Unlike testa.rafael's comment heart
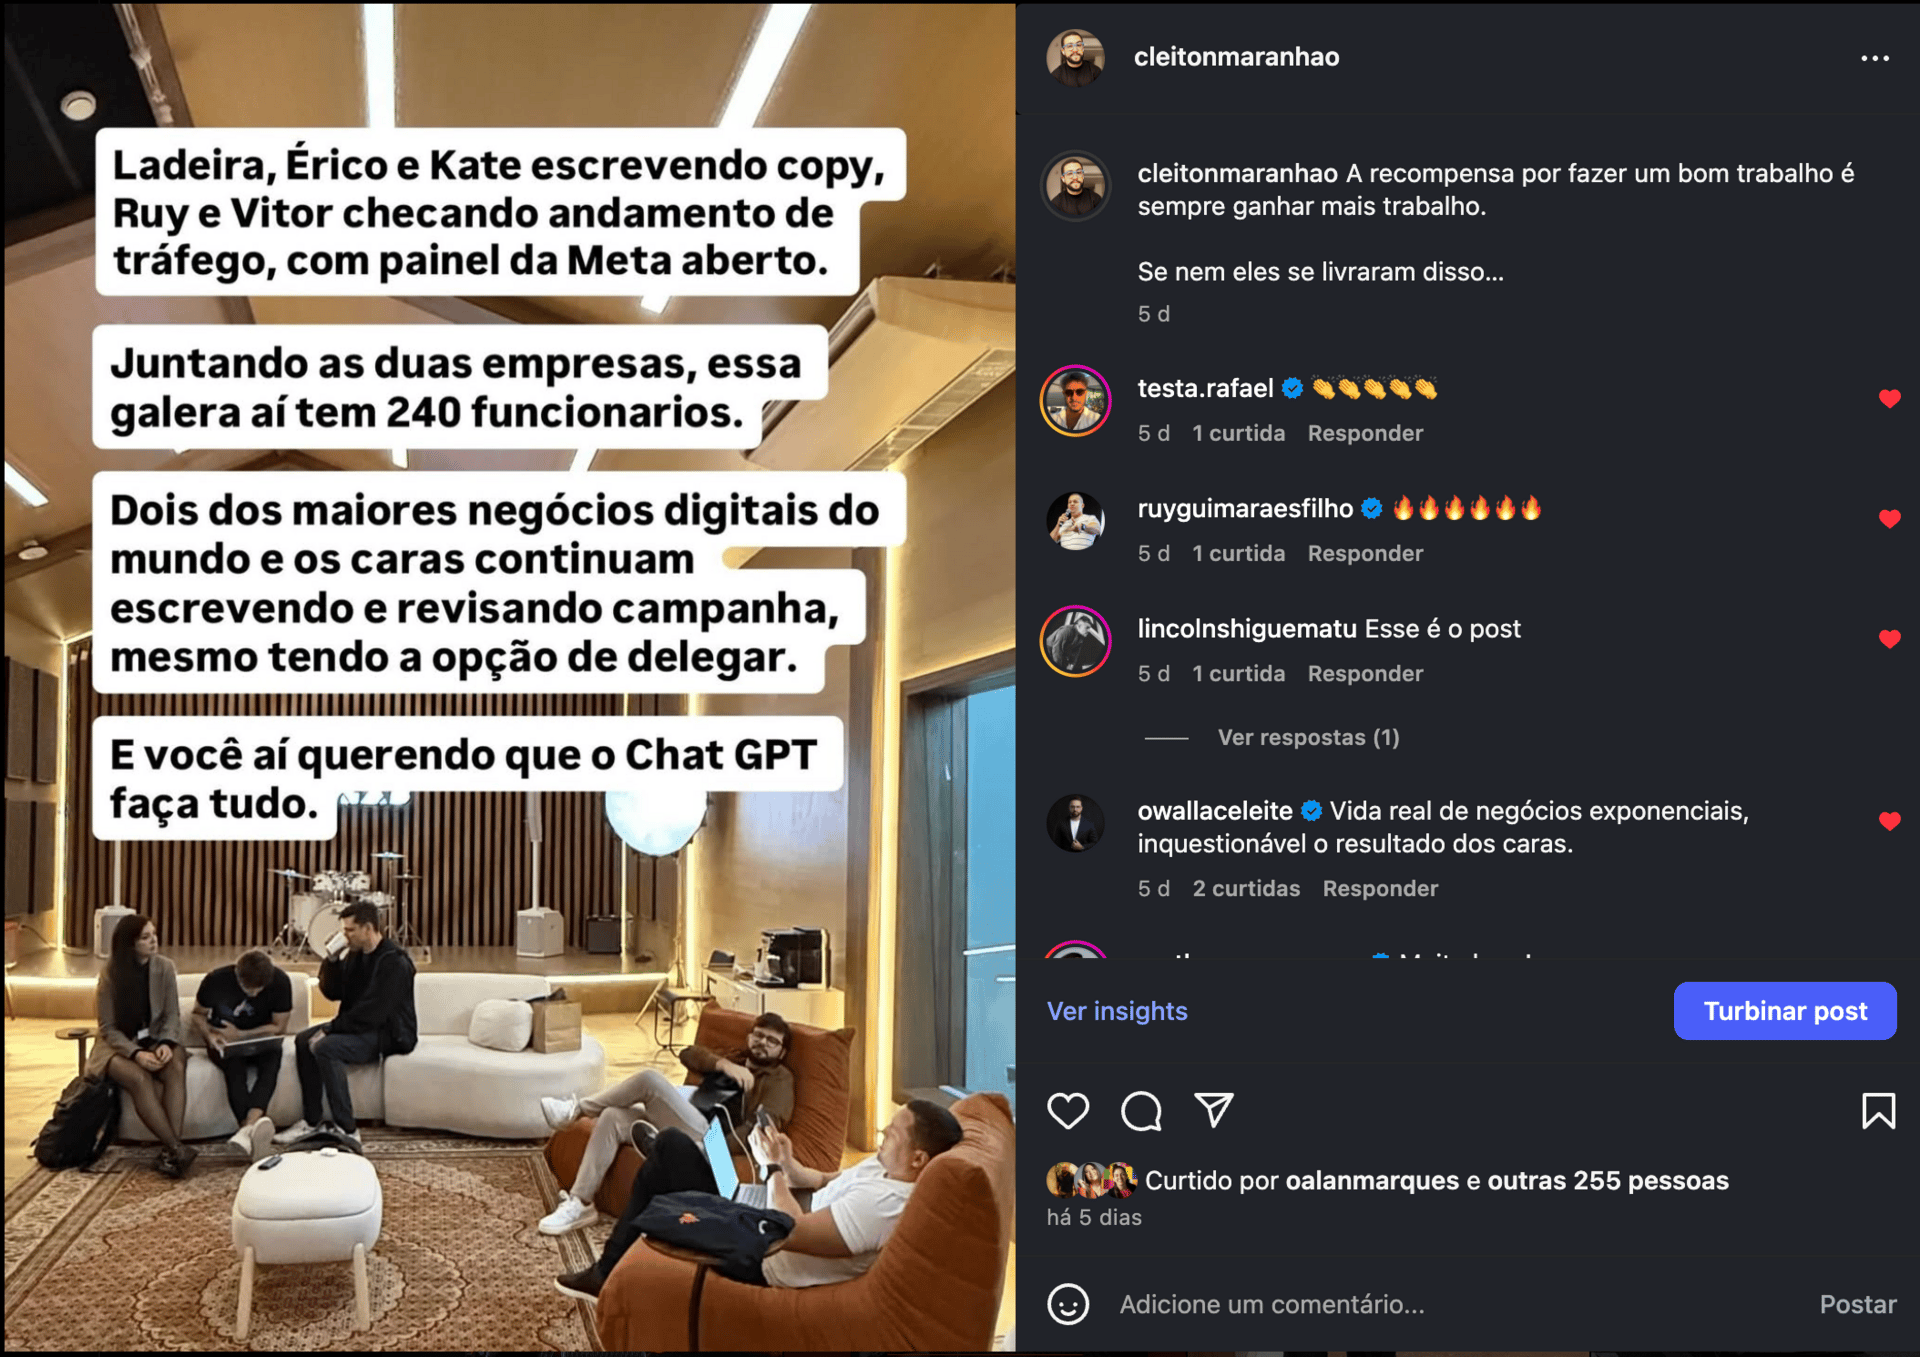The width and height of the screenshot is (1920, 1357). [x=1889, y=399]
